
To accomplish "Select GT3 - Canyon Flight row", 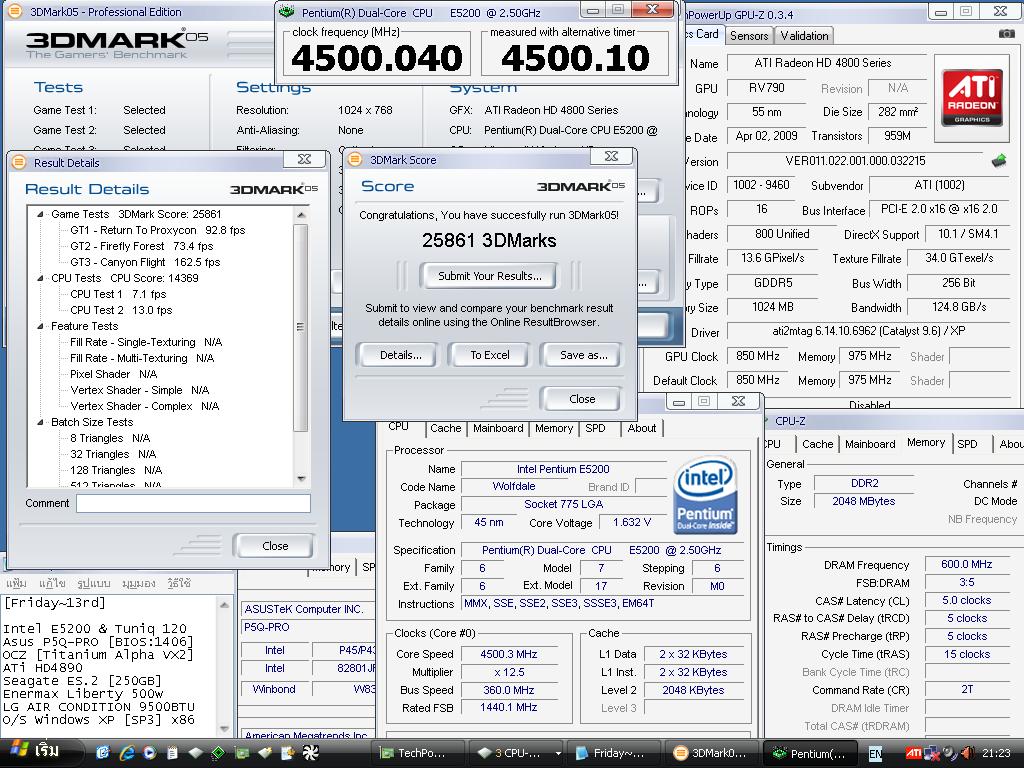I will pyautogui.click(x=145, y=263).
